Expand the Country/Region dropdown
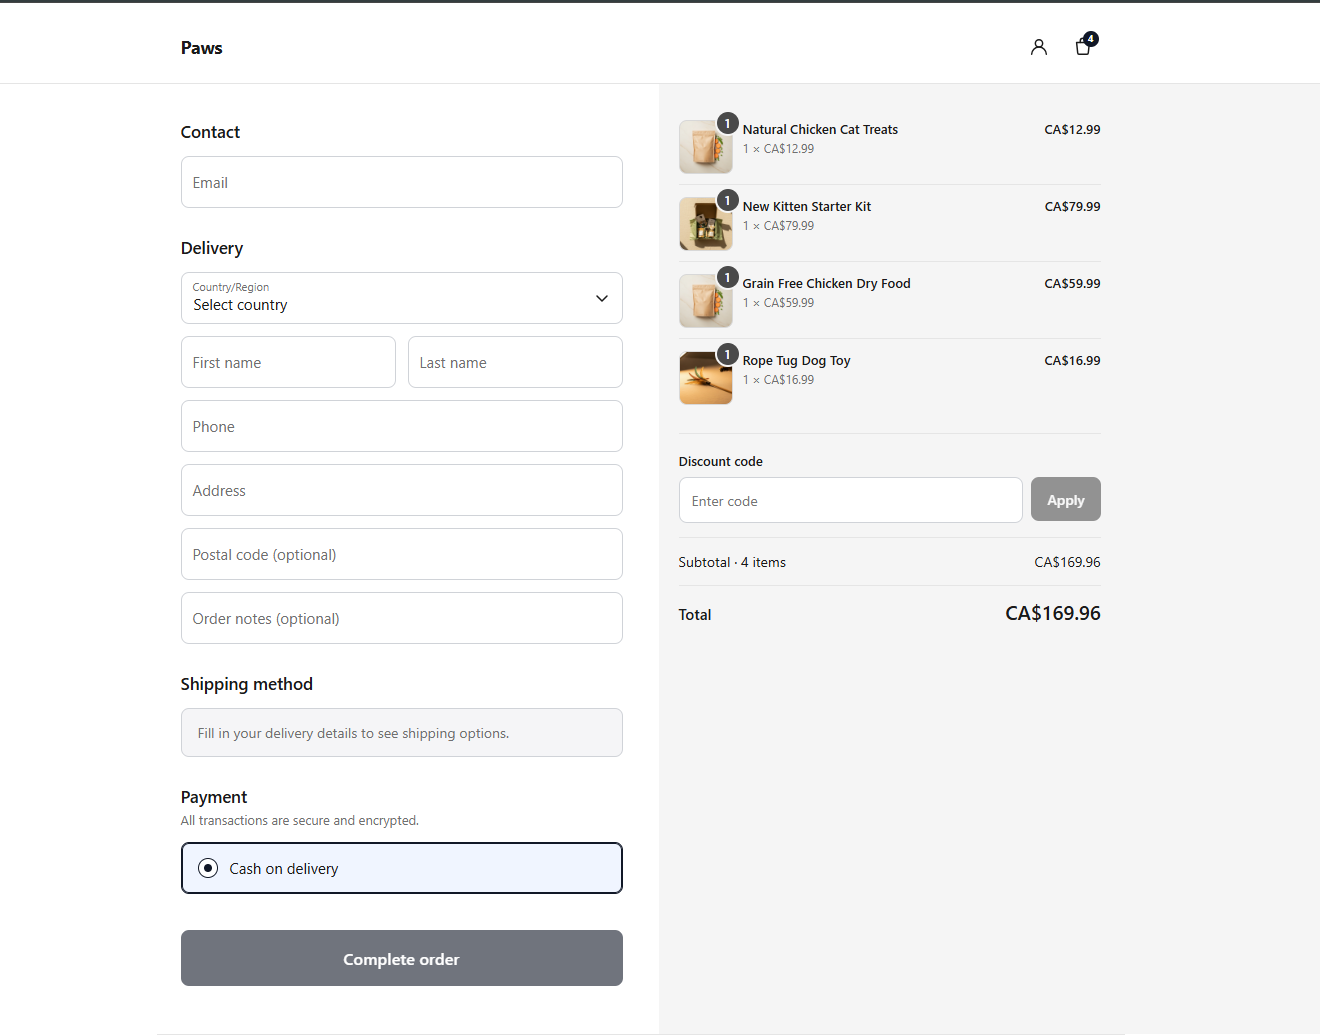The width and height of the screenshot is (1320, 1036). (401, 298)
